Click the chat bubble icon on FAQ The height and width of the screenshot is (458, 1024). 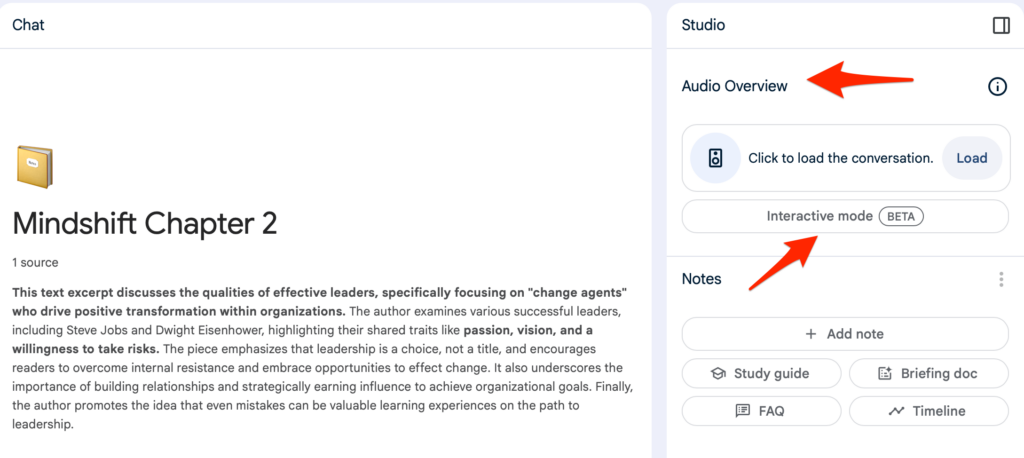pos(743,411)
